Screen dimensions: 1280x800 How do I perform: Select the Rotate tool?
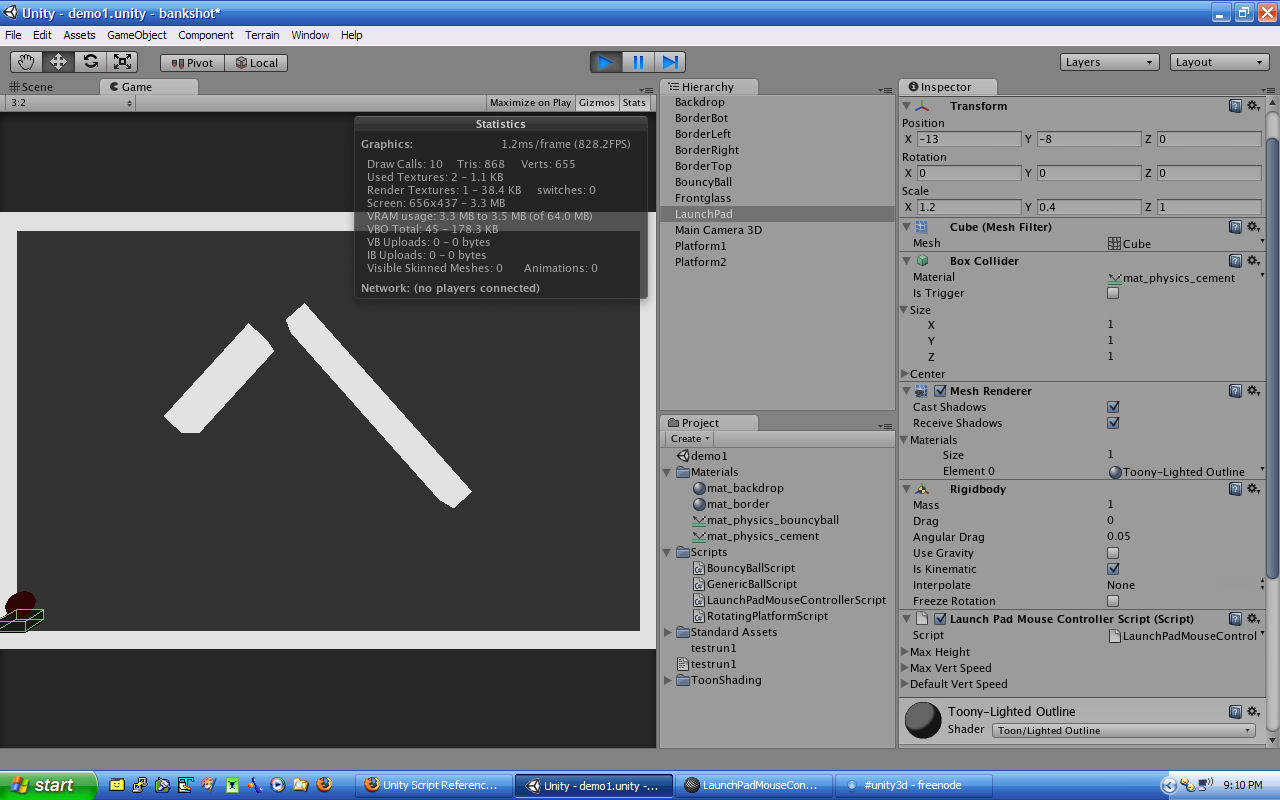click(x=90, y=62)
